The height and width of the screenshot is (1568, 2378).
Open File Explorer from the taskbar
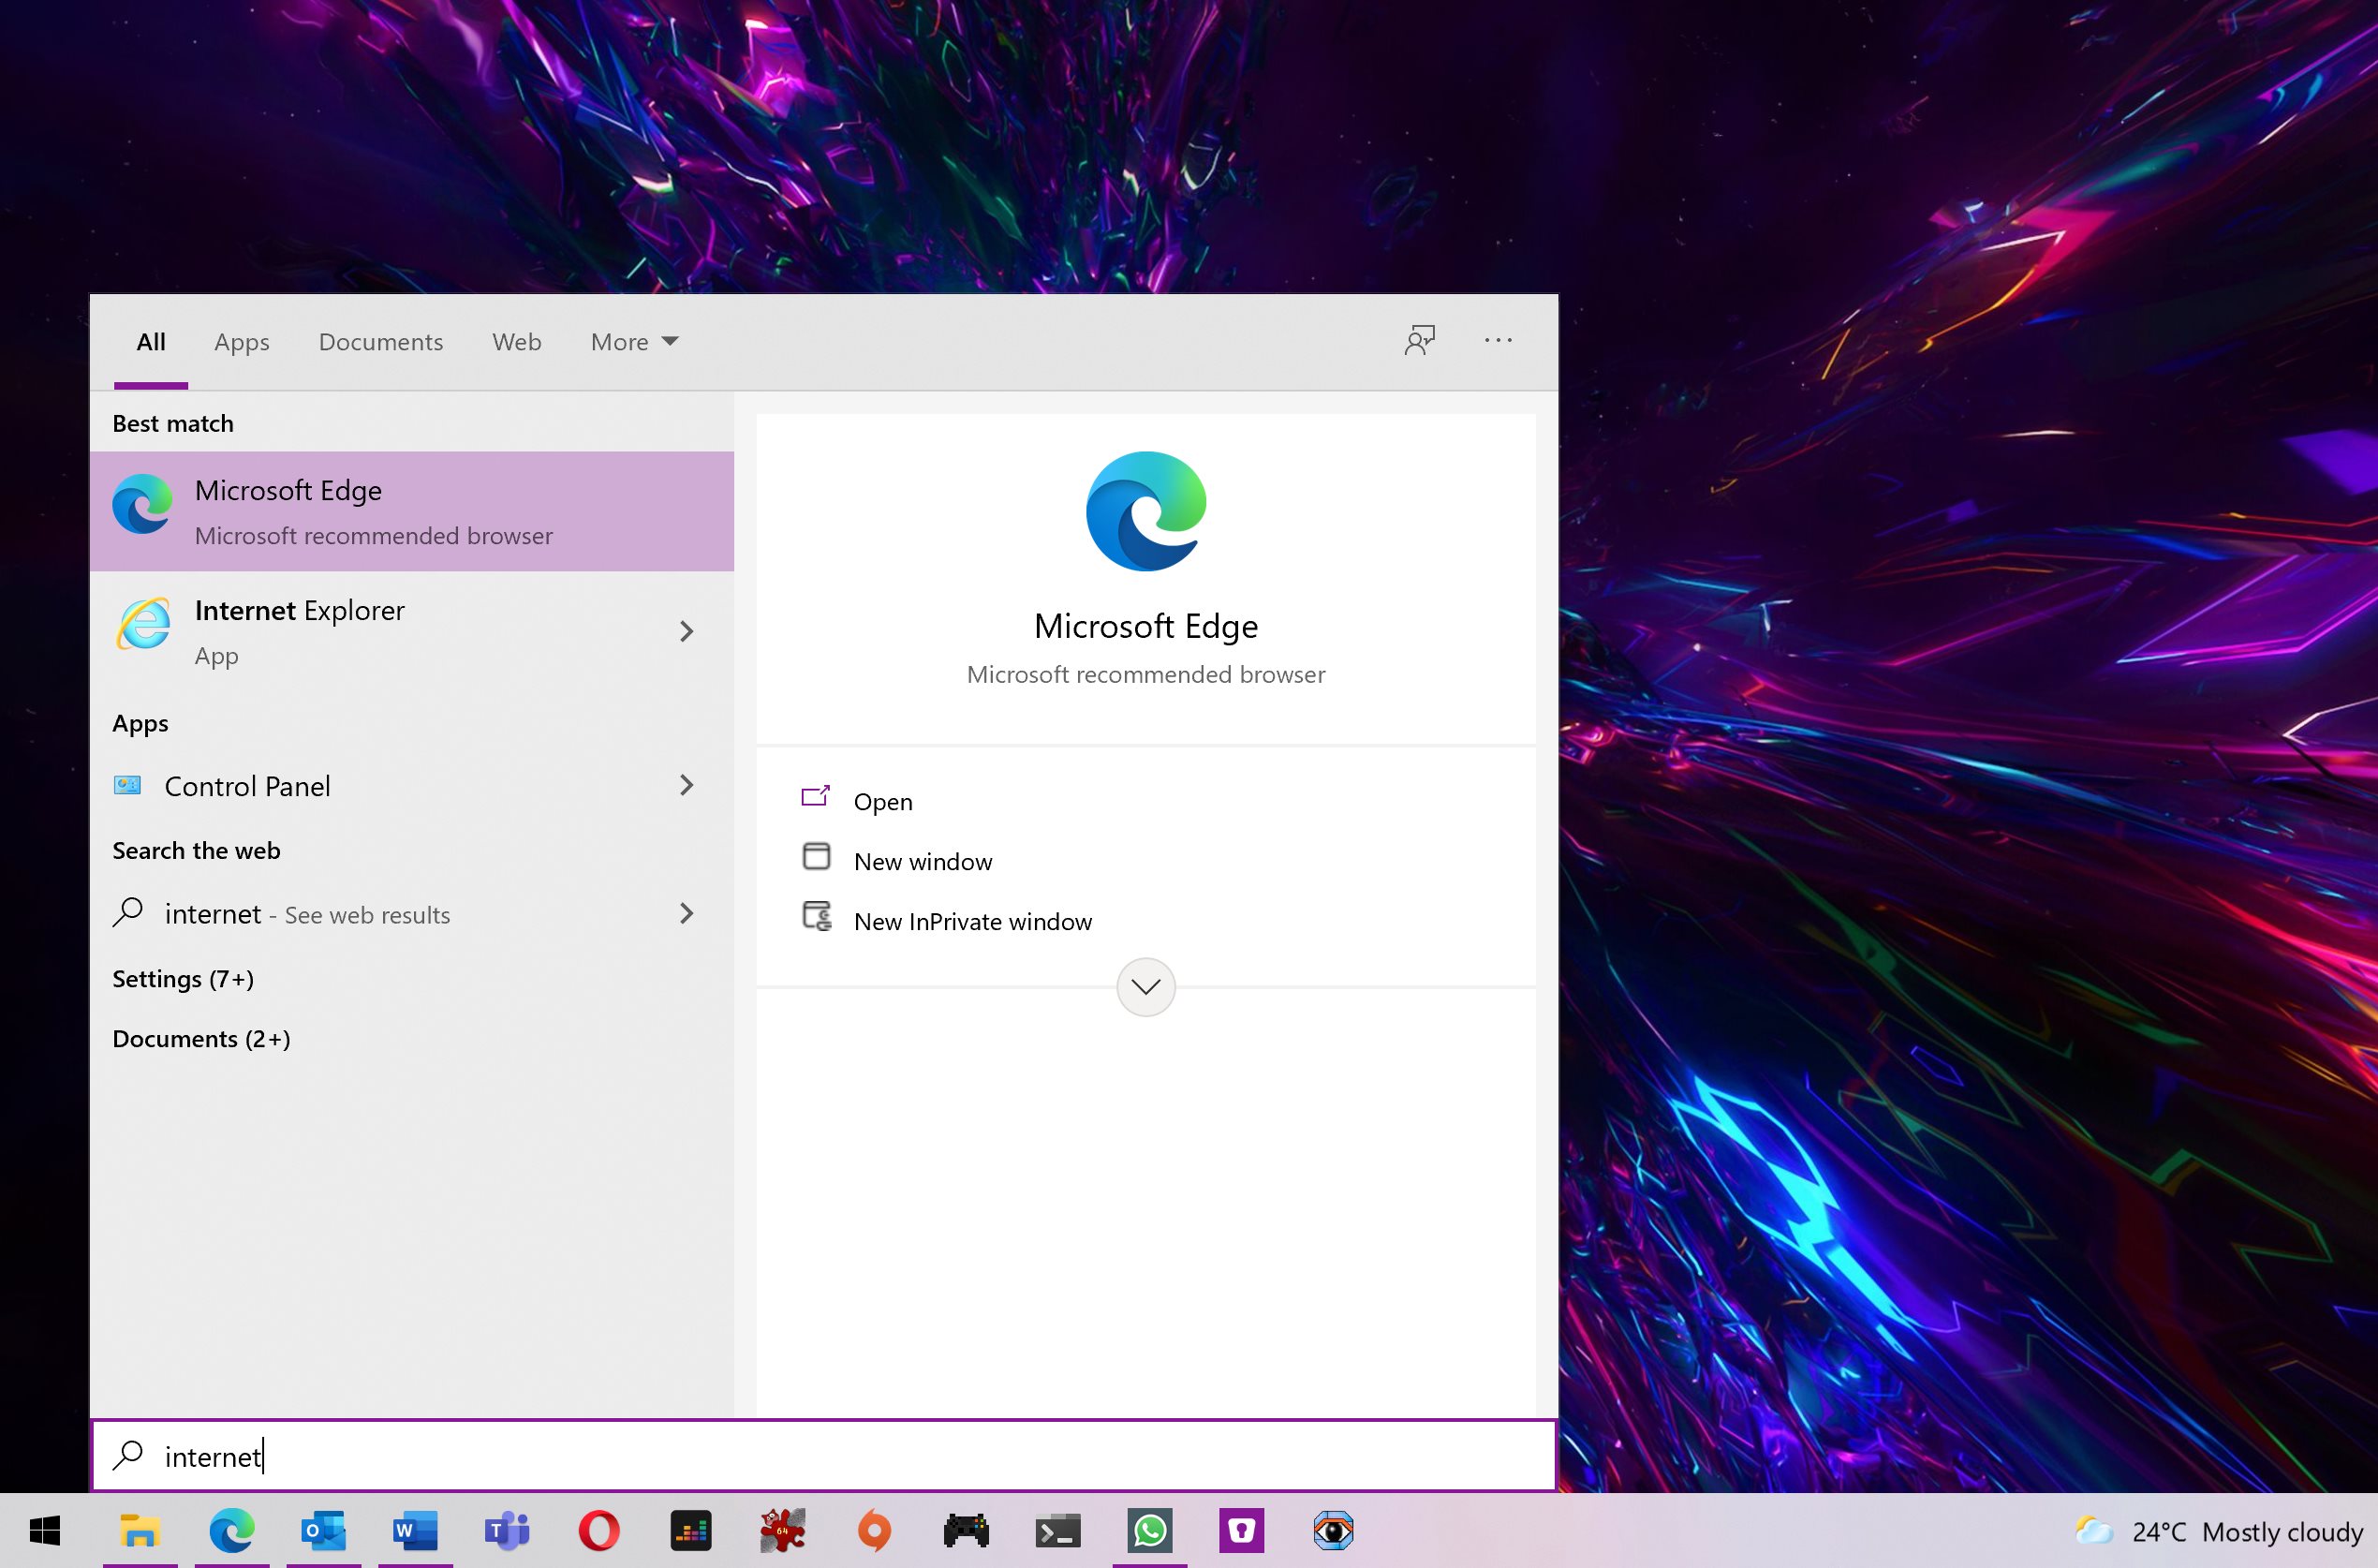(140, 1530)
